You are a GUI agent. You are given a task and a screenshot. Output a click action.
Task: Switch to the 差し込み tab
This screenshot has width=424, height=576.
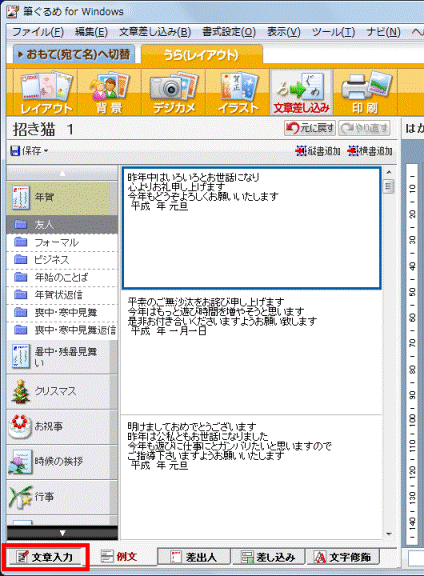pyautogui.click(x=268, y=557)
